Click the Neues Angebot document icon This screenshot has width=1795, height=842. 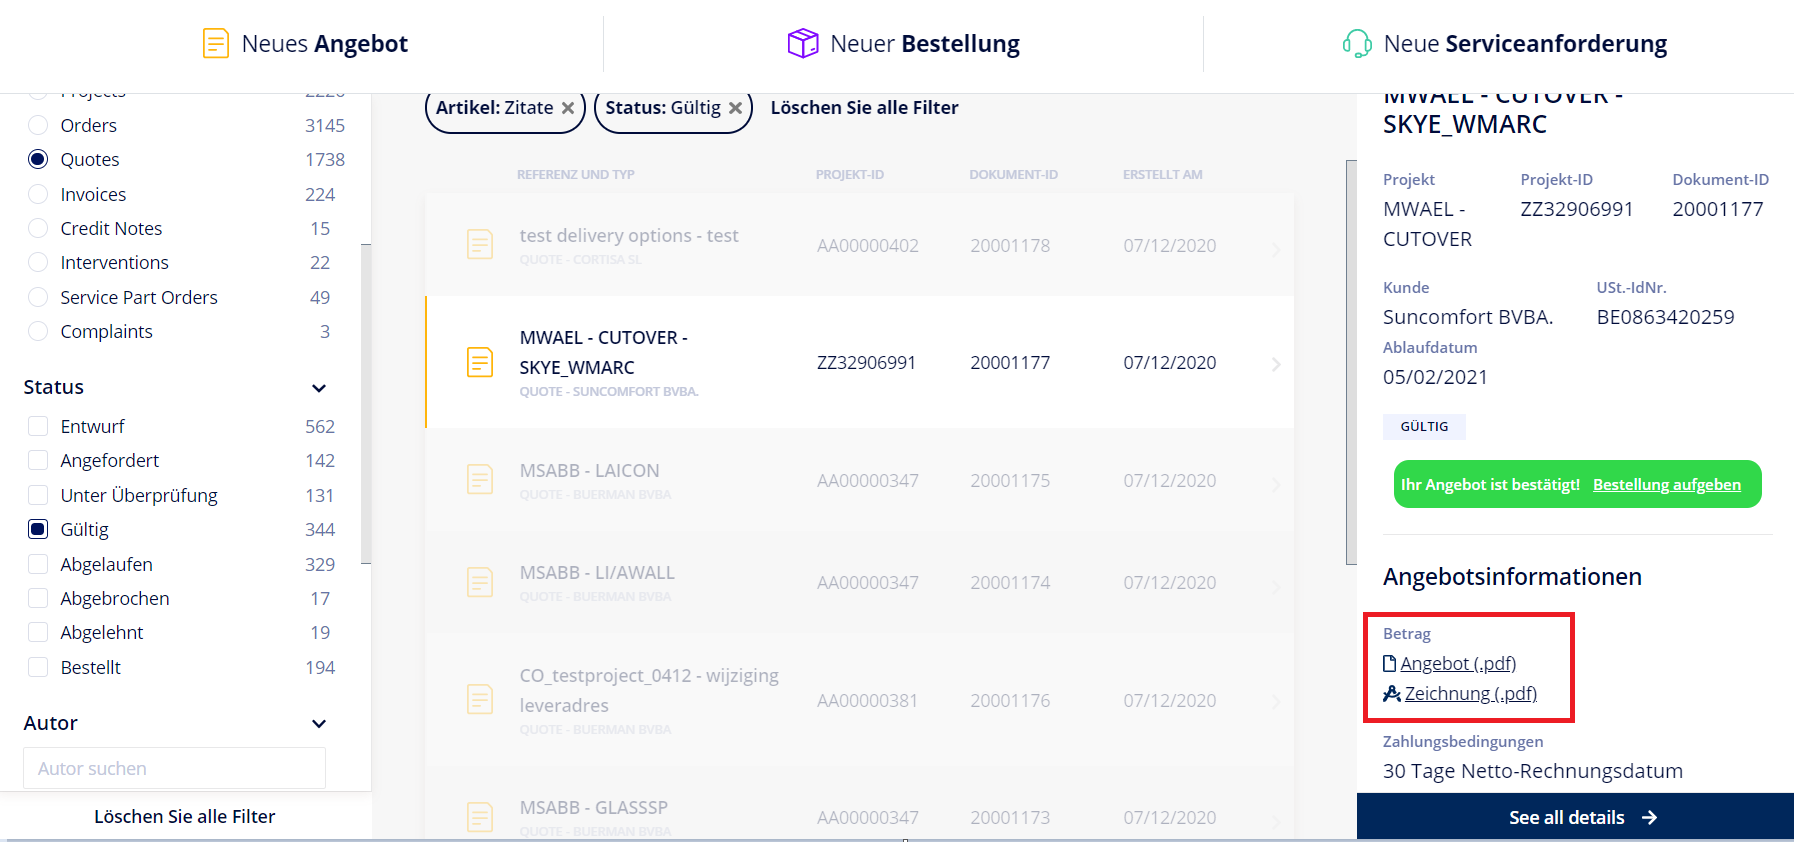tap(216, 44)
